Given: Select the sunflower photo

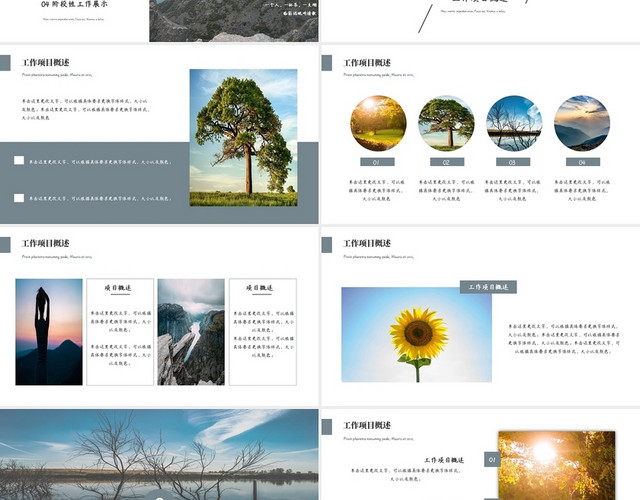Looking at the screenshot, I should (416, 335).
